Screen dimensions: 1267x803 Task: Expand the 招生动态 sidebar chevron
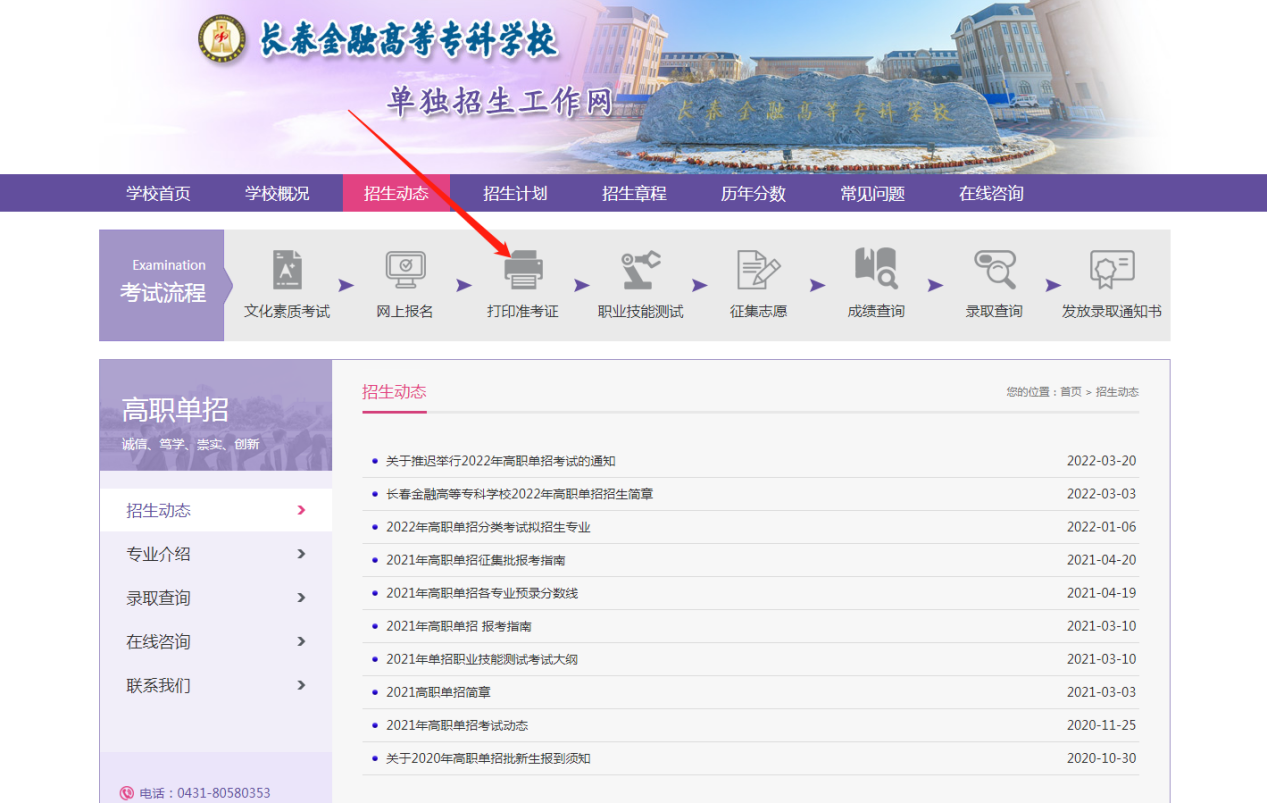(x=301, y=510)
